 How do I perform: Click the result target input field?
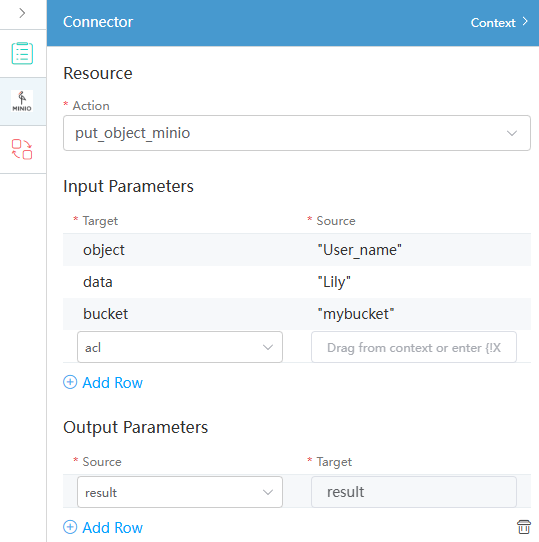(414, 492)
